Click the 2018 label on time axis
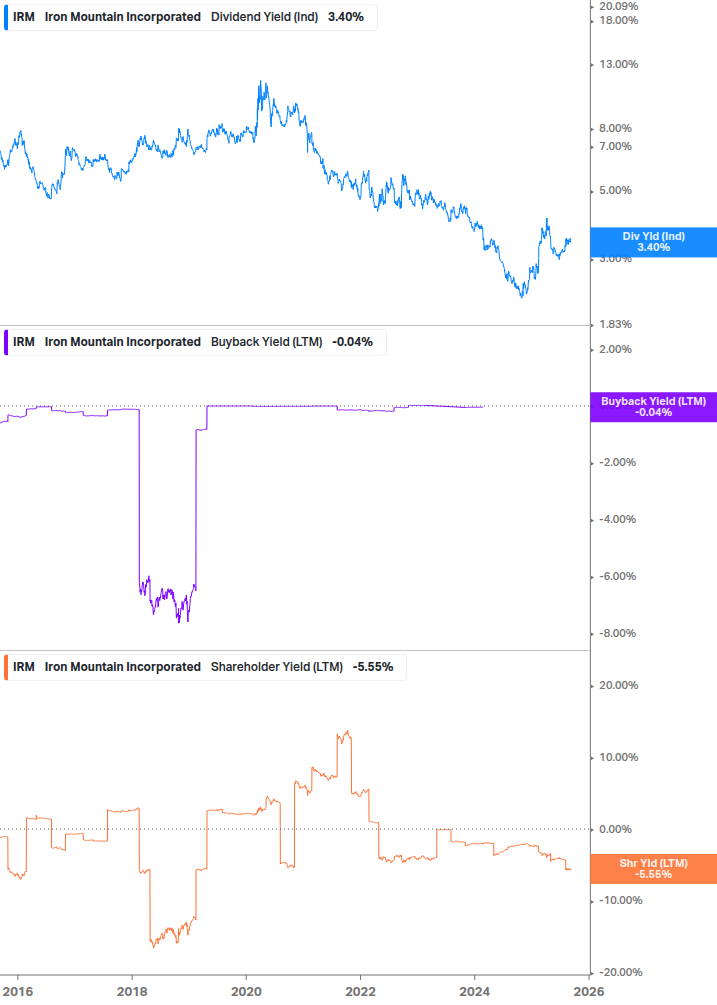The height and width of the screenshot is (1005, 717). coord(132,992)
